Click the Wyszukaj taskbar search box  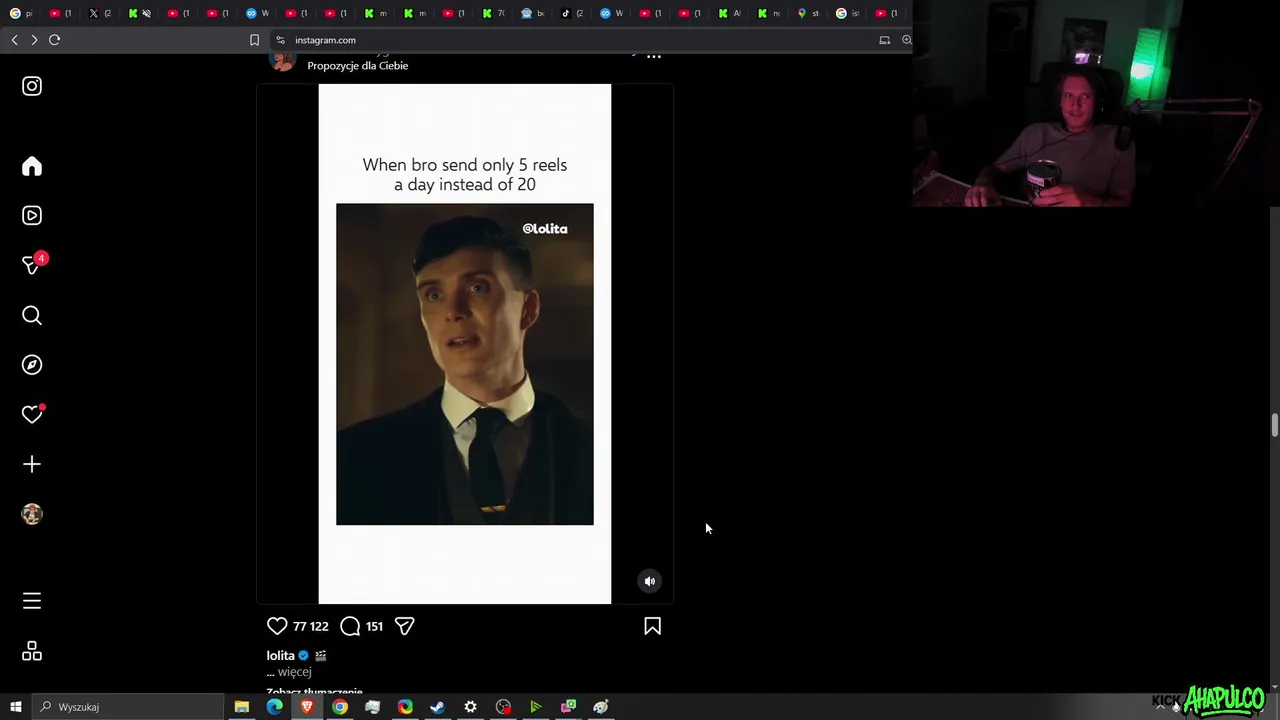pos(128,707)
